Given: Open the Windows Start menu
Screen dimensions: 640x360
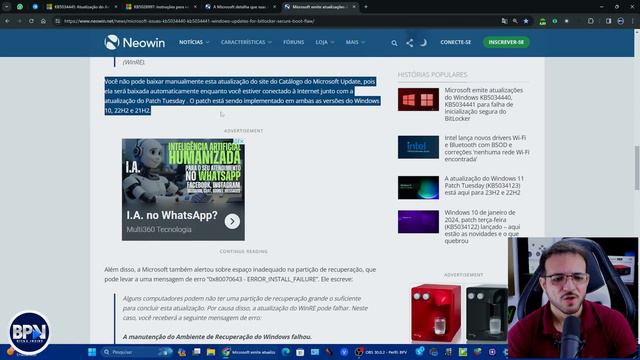Looking at the screenshot, I should pyautogui.click(x=92, y=352).
